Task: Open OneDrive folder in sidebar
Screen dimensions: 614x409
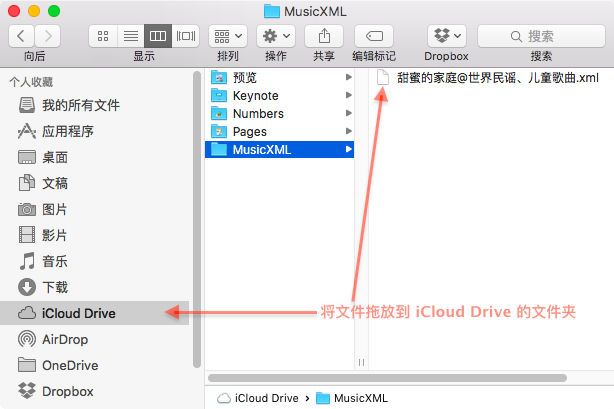Action: [x=69, y=365]
